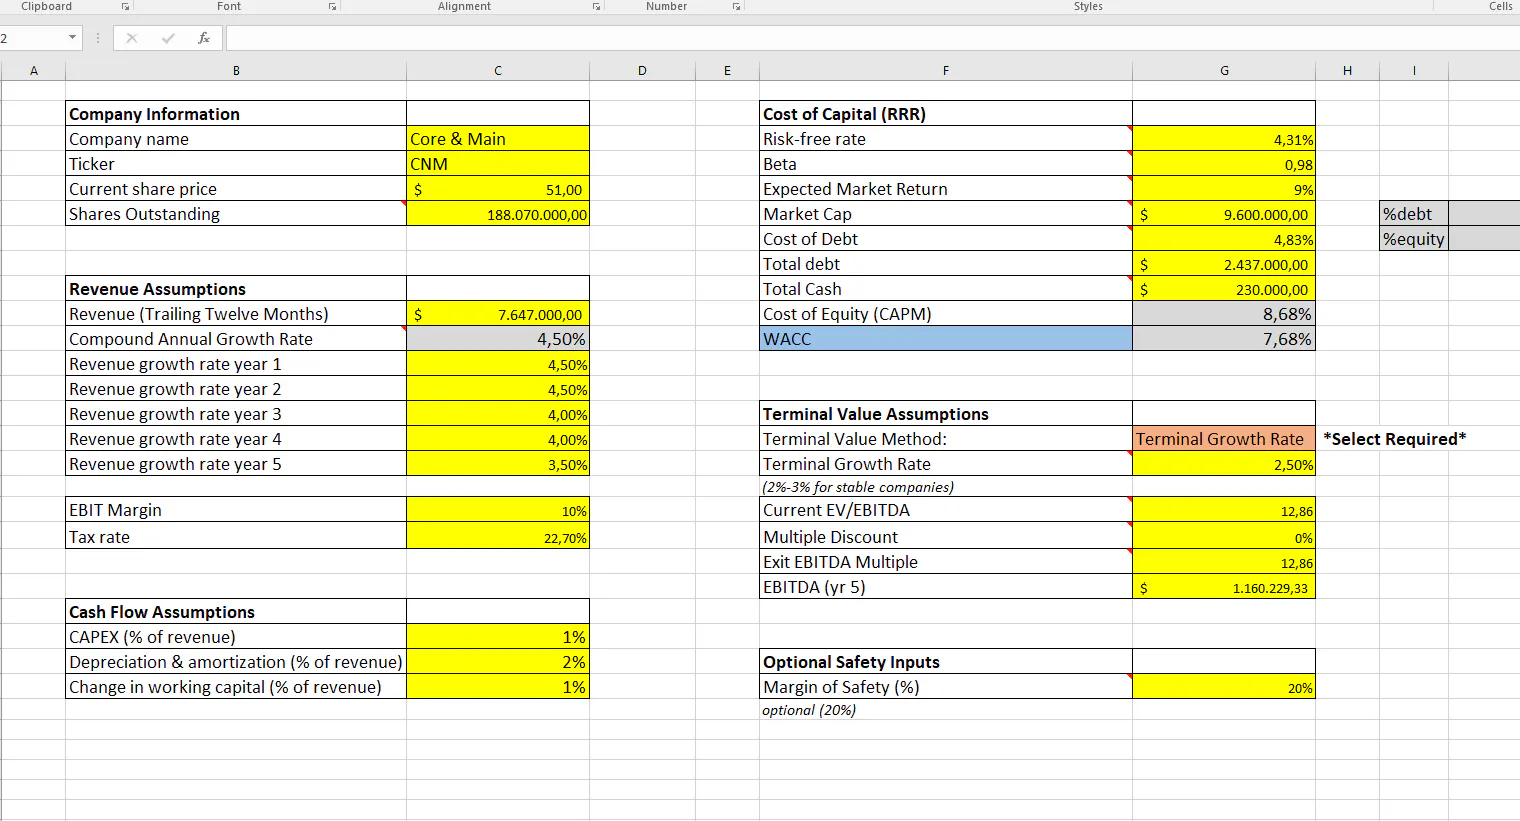Select the 7,68% WACC value cell
1520x821 pixels.
click(1224, 339)
